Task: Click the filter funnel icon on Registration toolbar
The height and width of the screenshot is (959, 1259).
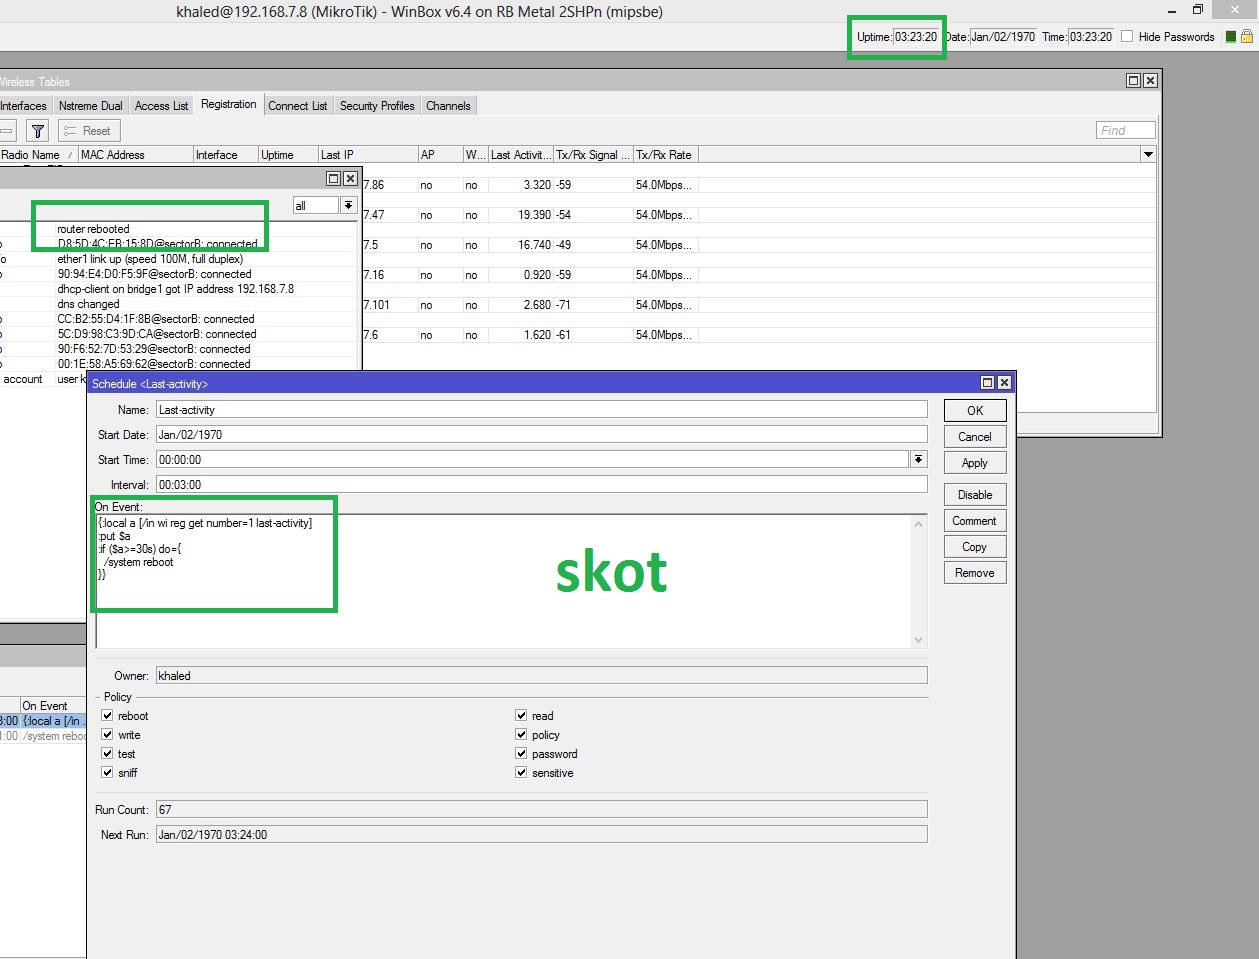Action: tap(37, 130)
